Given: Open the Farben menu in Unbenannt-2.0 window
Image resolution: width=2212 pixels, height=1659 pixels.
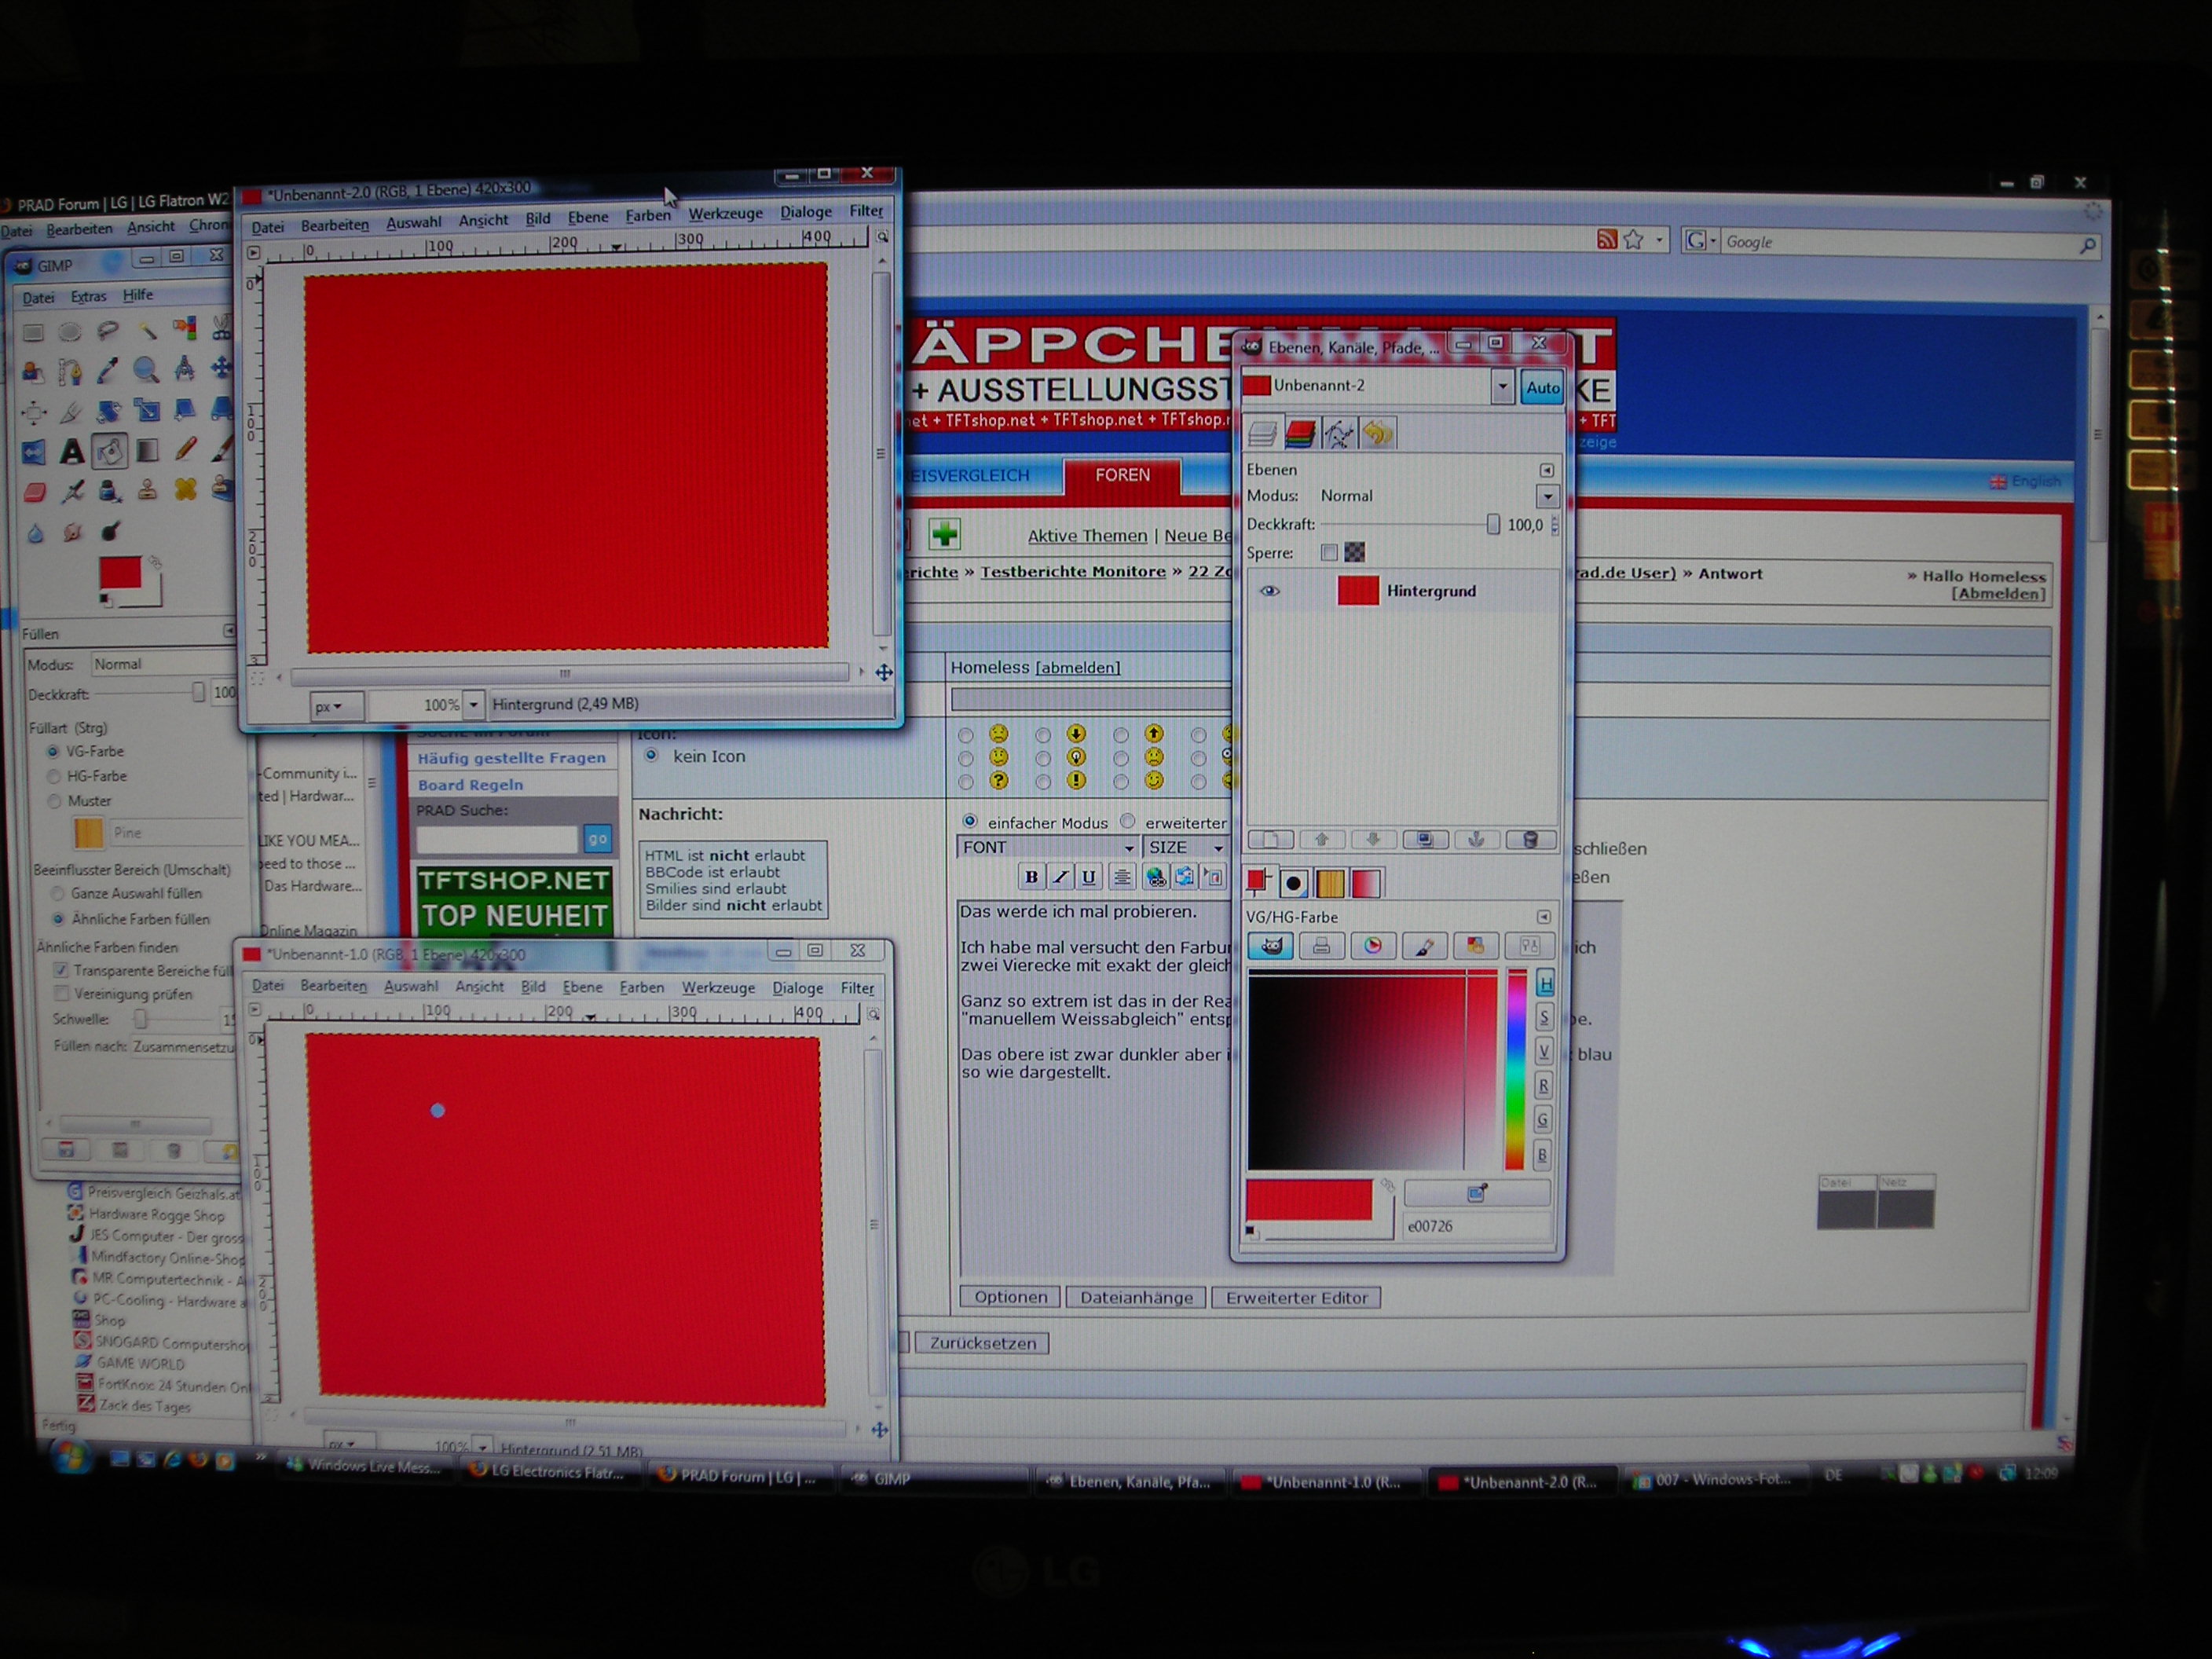Looking at the screenshot, I should [647, 216].
